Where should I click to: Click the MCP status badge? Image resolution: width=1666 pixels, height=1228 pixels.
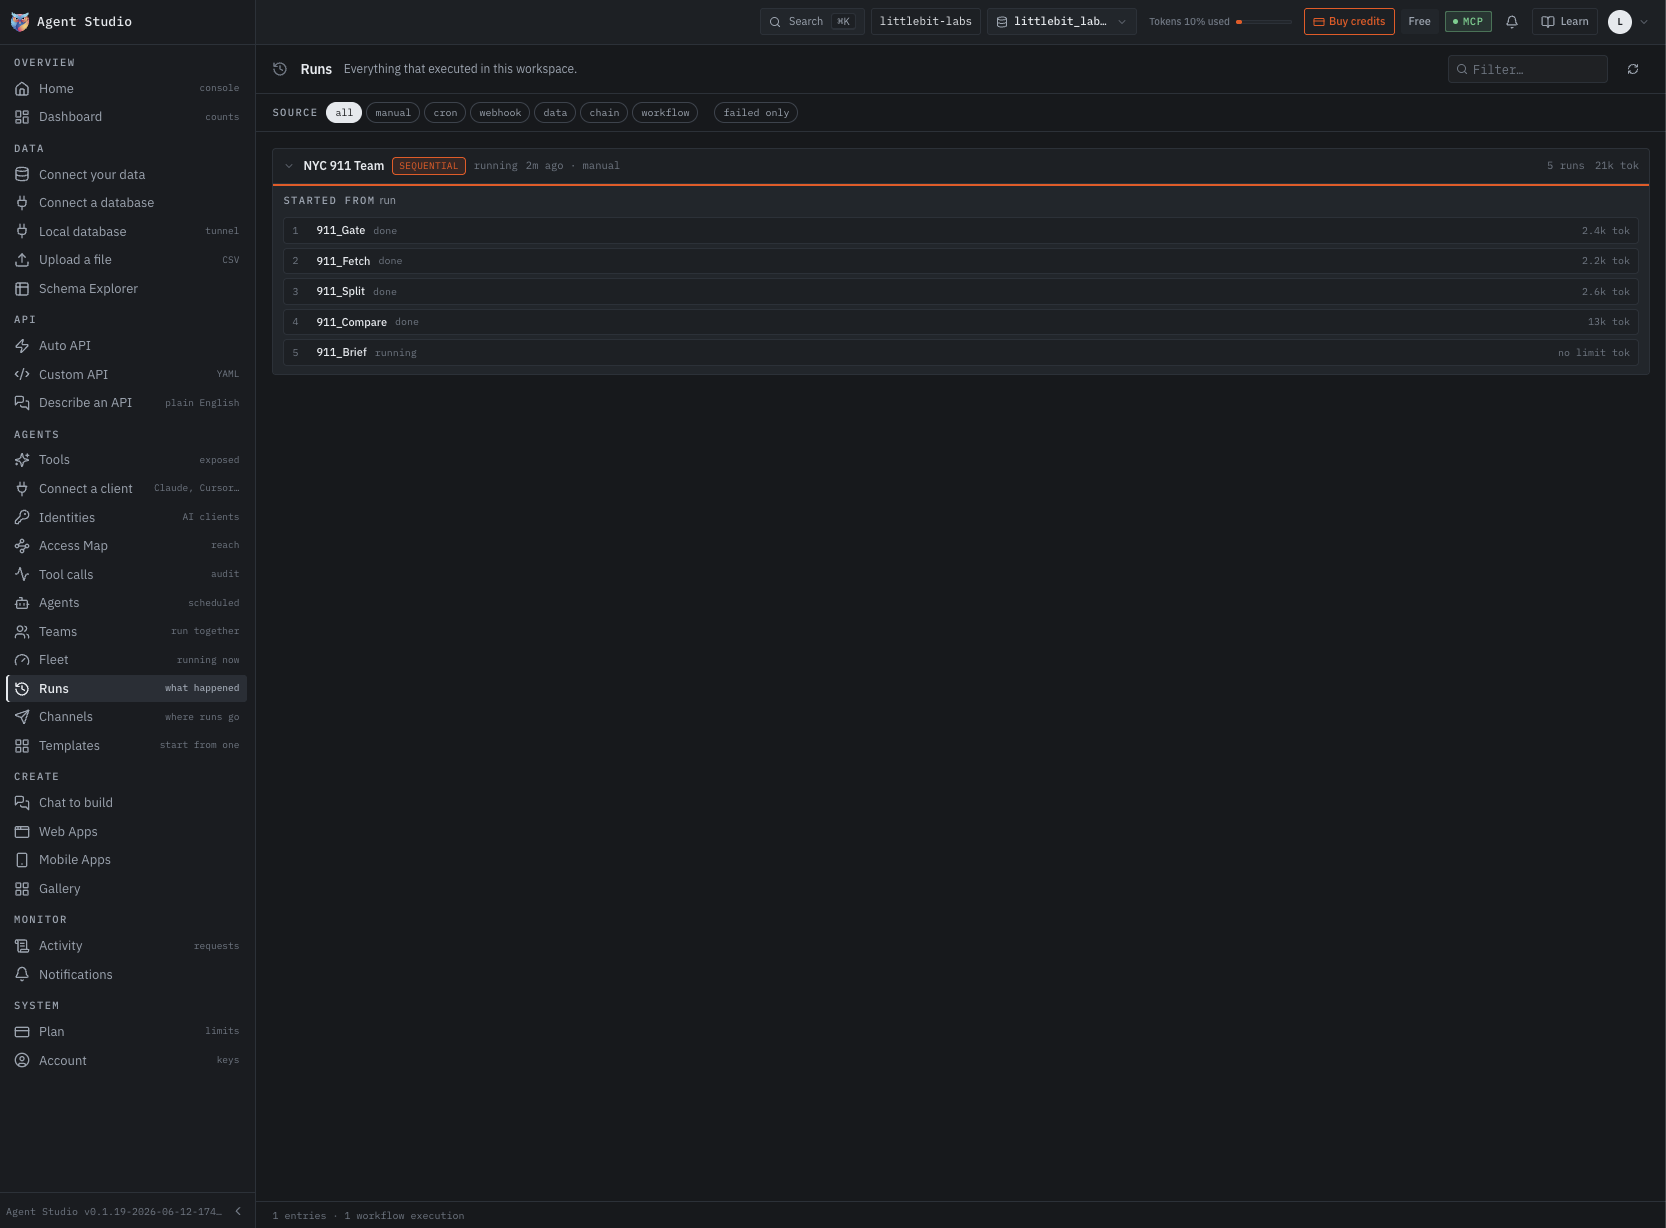tap(1468, 21)
